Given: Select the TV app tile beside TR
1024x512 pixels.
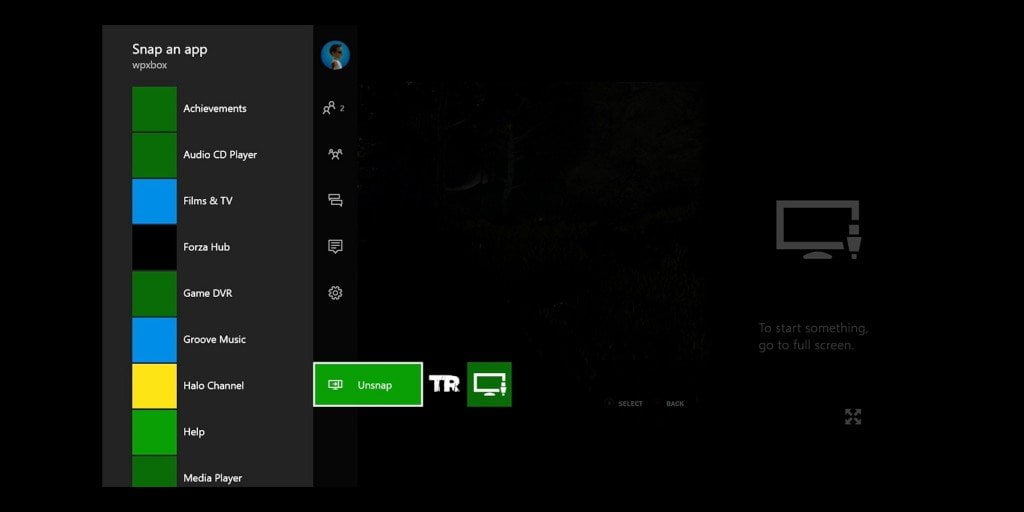Looking at the screenshot, I should (489, 385).
